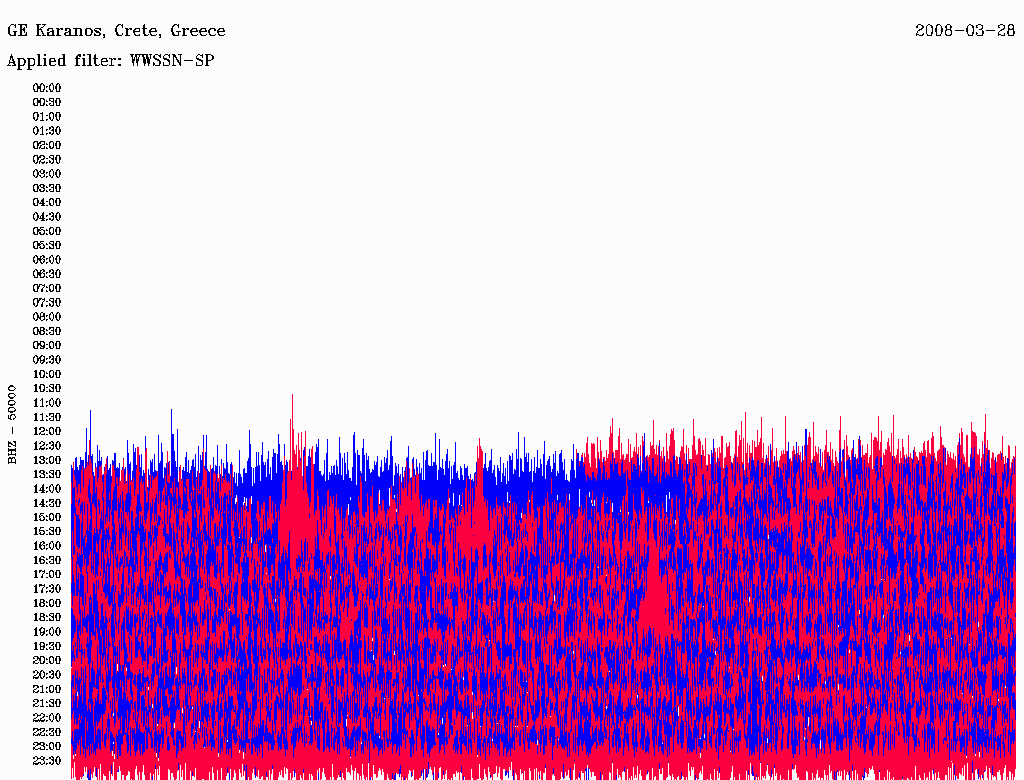Select the date 2008-03-28 in the header

(965, 31)
